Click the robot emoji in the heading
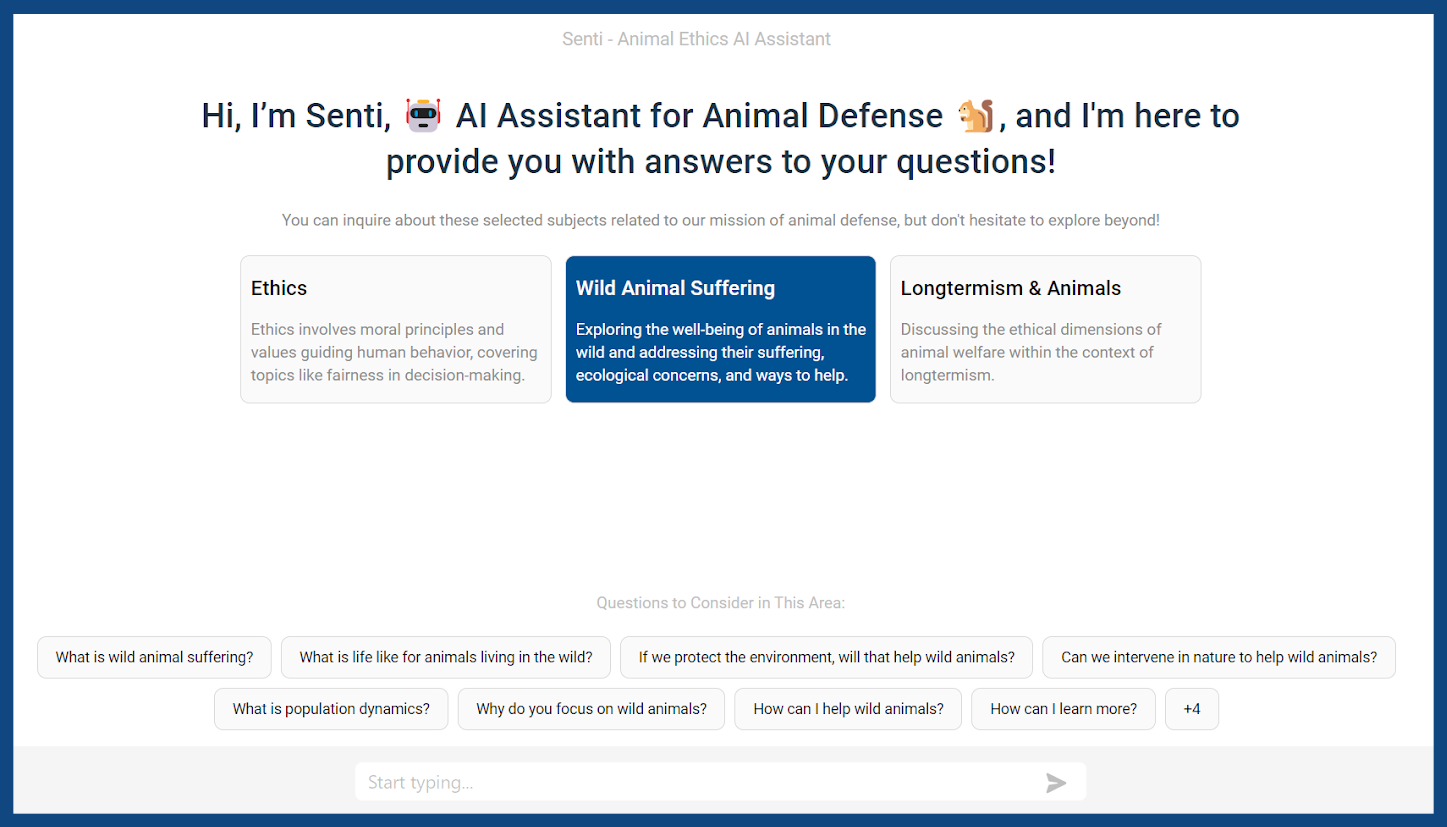 pos(423,116)
